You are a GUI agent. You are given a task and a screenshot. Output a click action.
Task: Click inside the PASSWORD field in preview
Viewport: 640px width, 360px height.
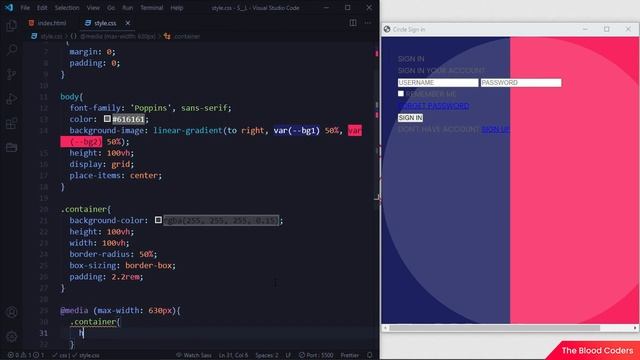[521, 82]
